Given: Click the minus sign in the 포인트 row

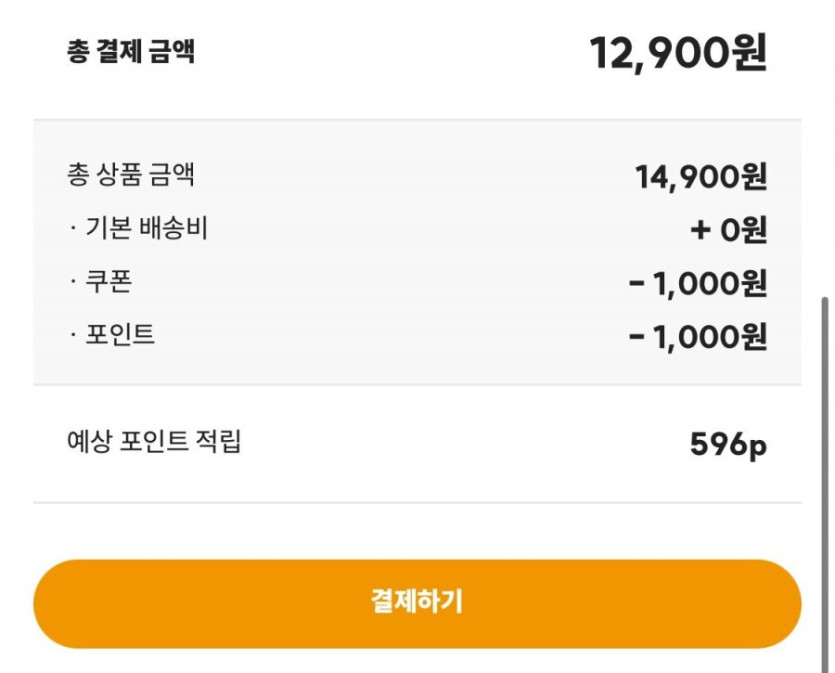Looking at the screenshot, I should point(637,337).
